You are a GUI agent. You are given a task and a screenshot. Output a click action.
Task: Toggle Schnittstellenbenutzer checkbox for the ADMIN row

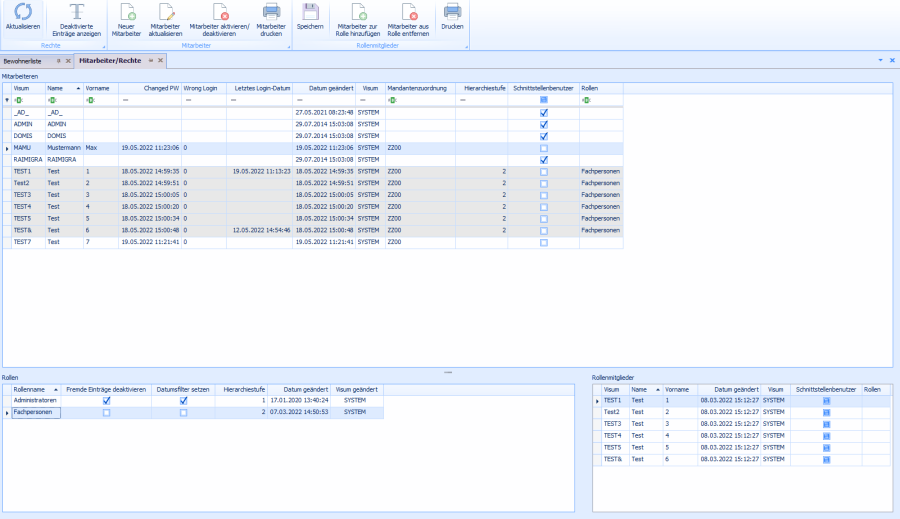click(x=543, y=124)
